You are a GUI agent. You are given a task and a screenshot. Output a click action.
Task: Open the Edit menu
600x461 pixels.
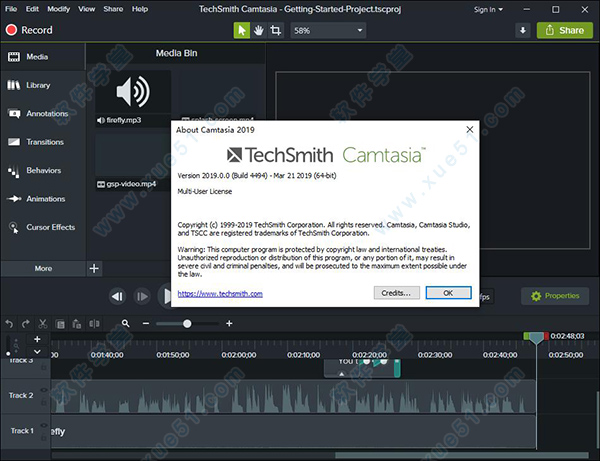coord(32,9)
